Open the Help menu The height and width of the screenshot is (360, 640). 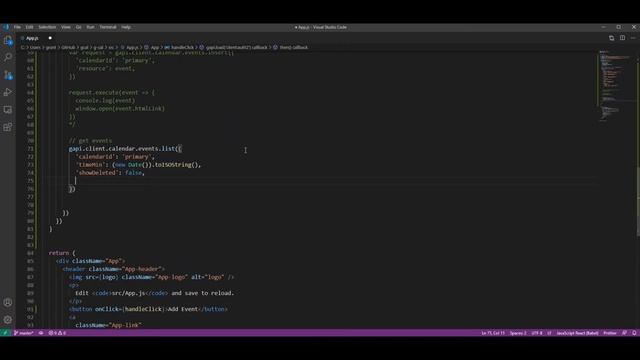126,27
